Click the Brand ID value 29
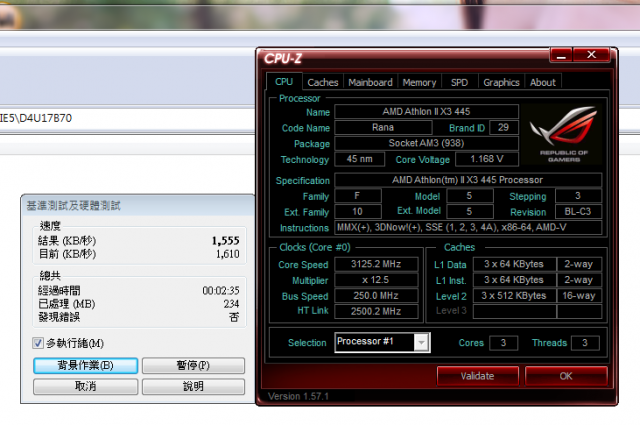 tap(504, 127)
